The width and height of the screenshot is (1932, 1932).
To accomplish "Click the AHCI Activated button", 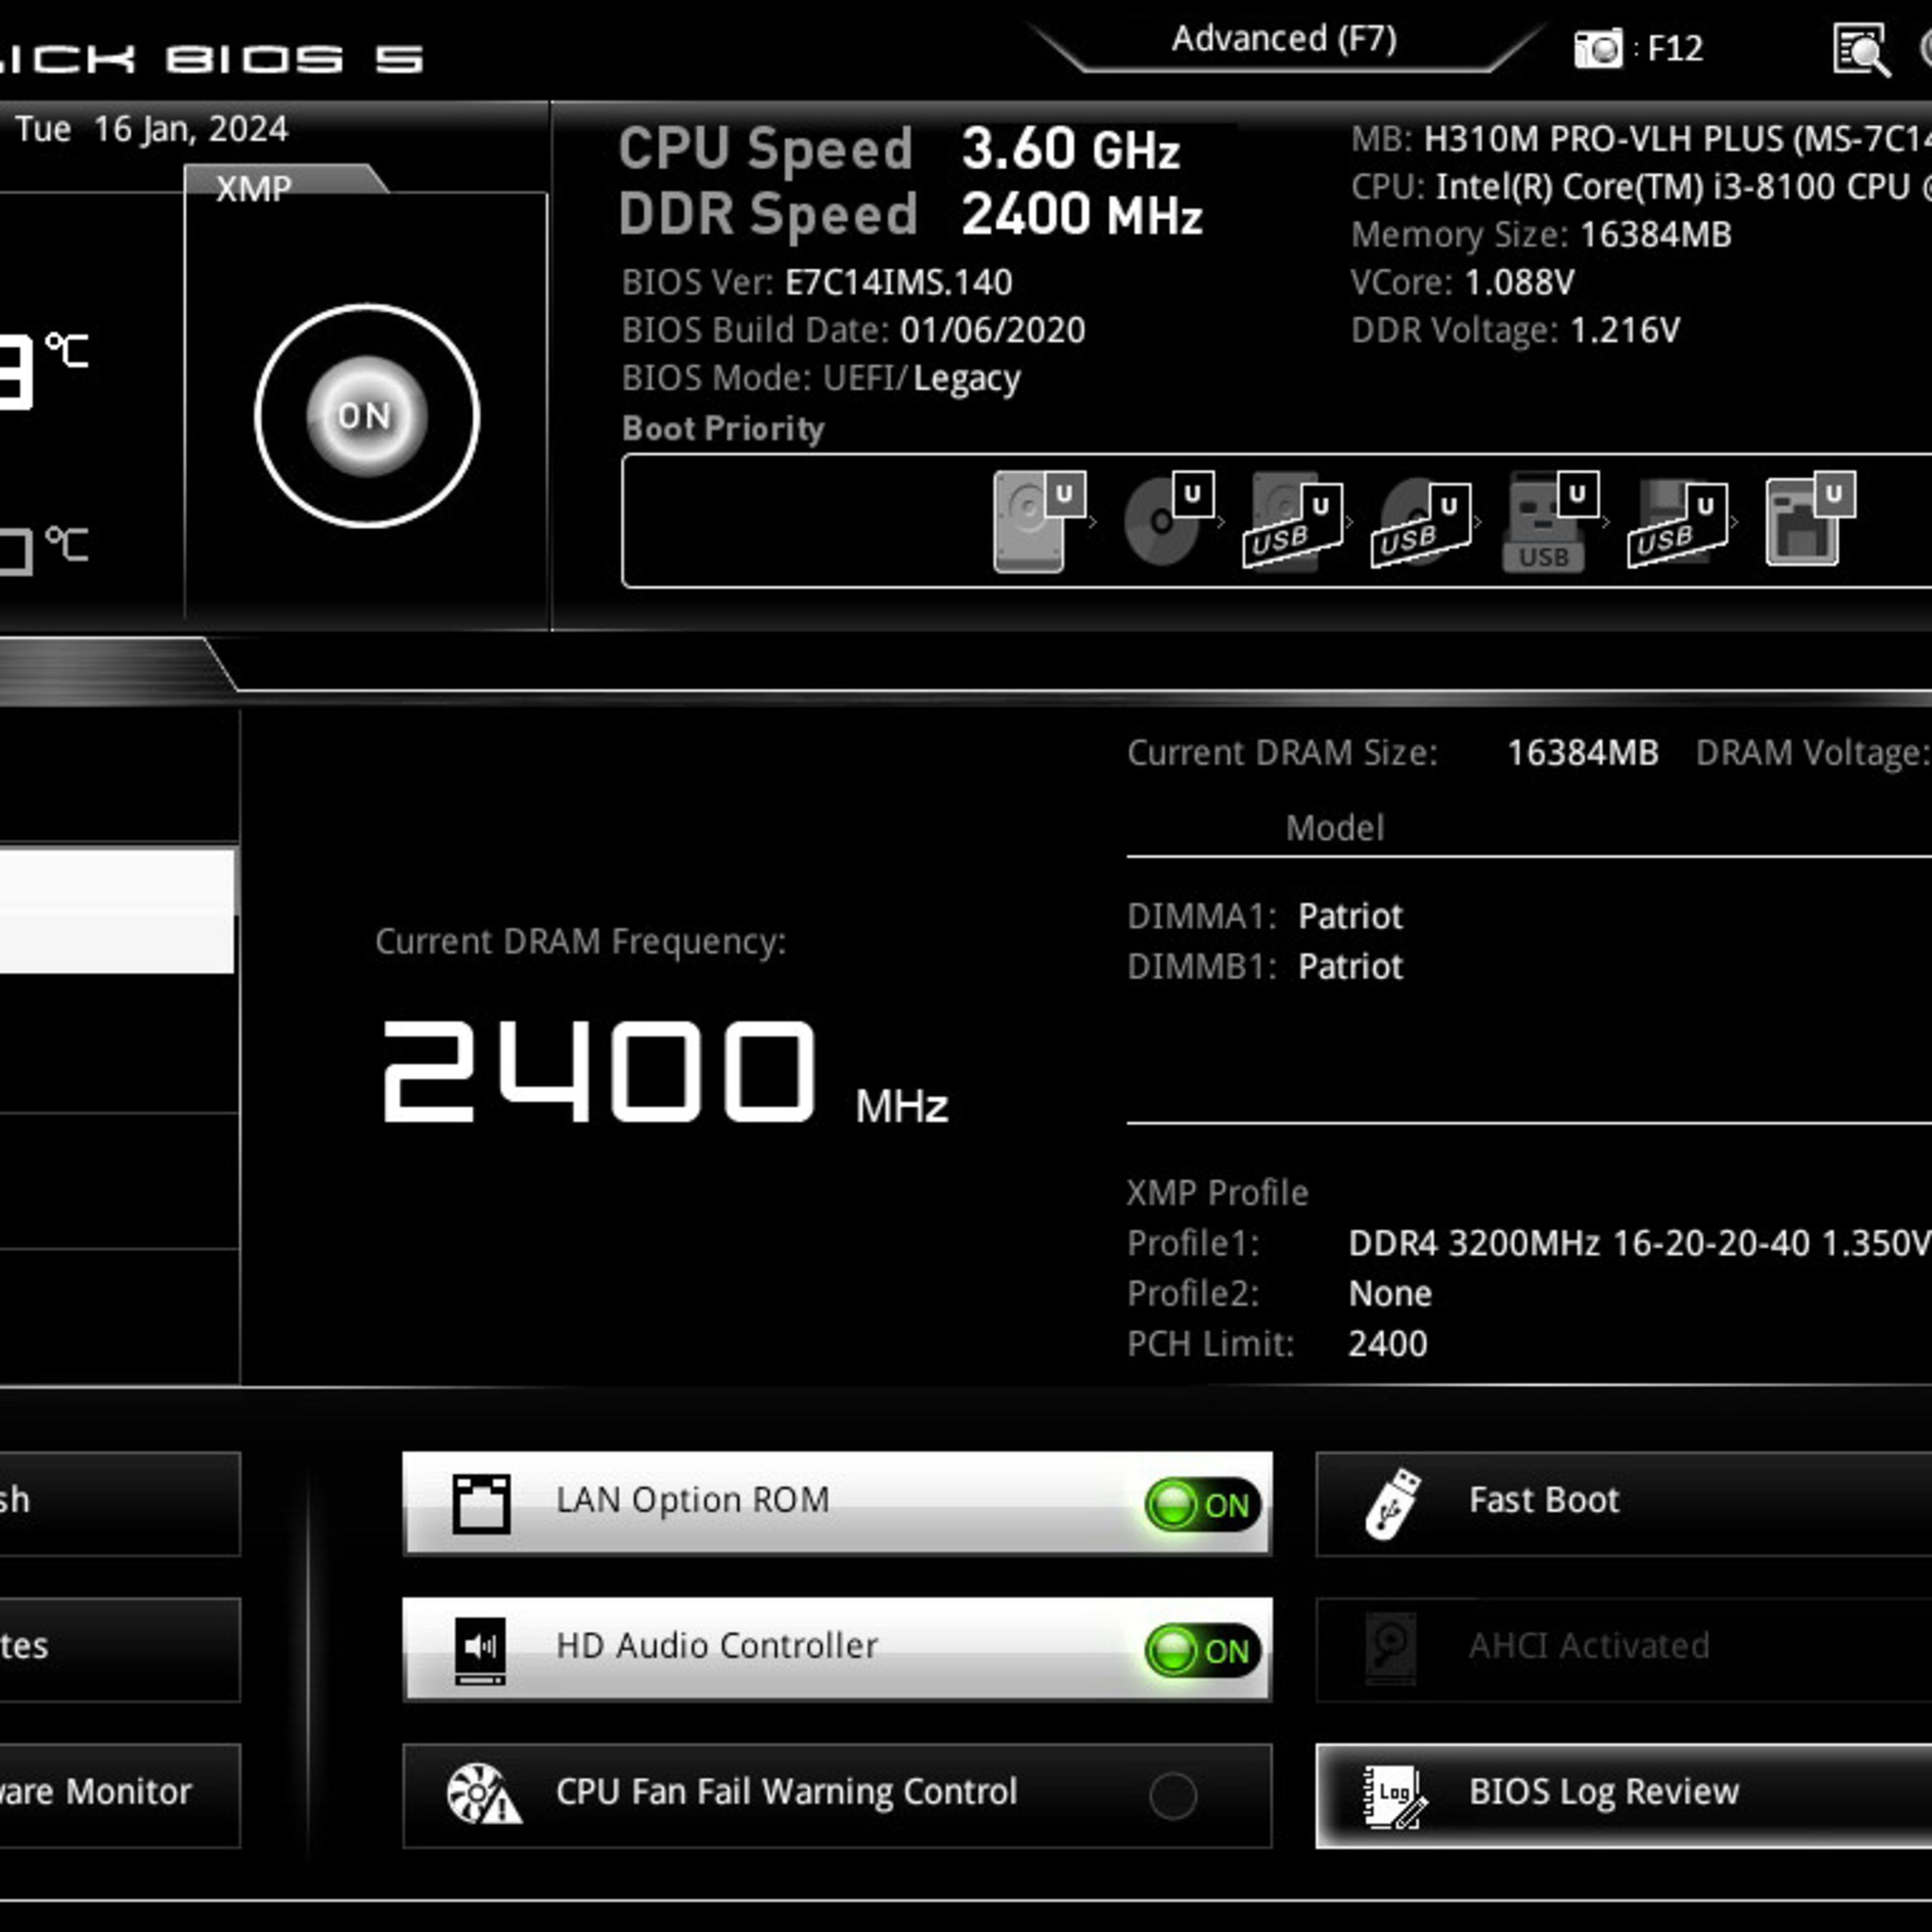I will (1624, 1649).
